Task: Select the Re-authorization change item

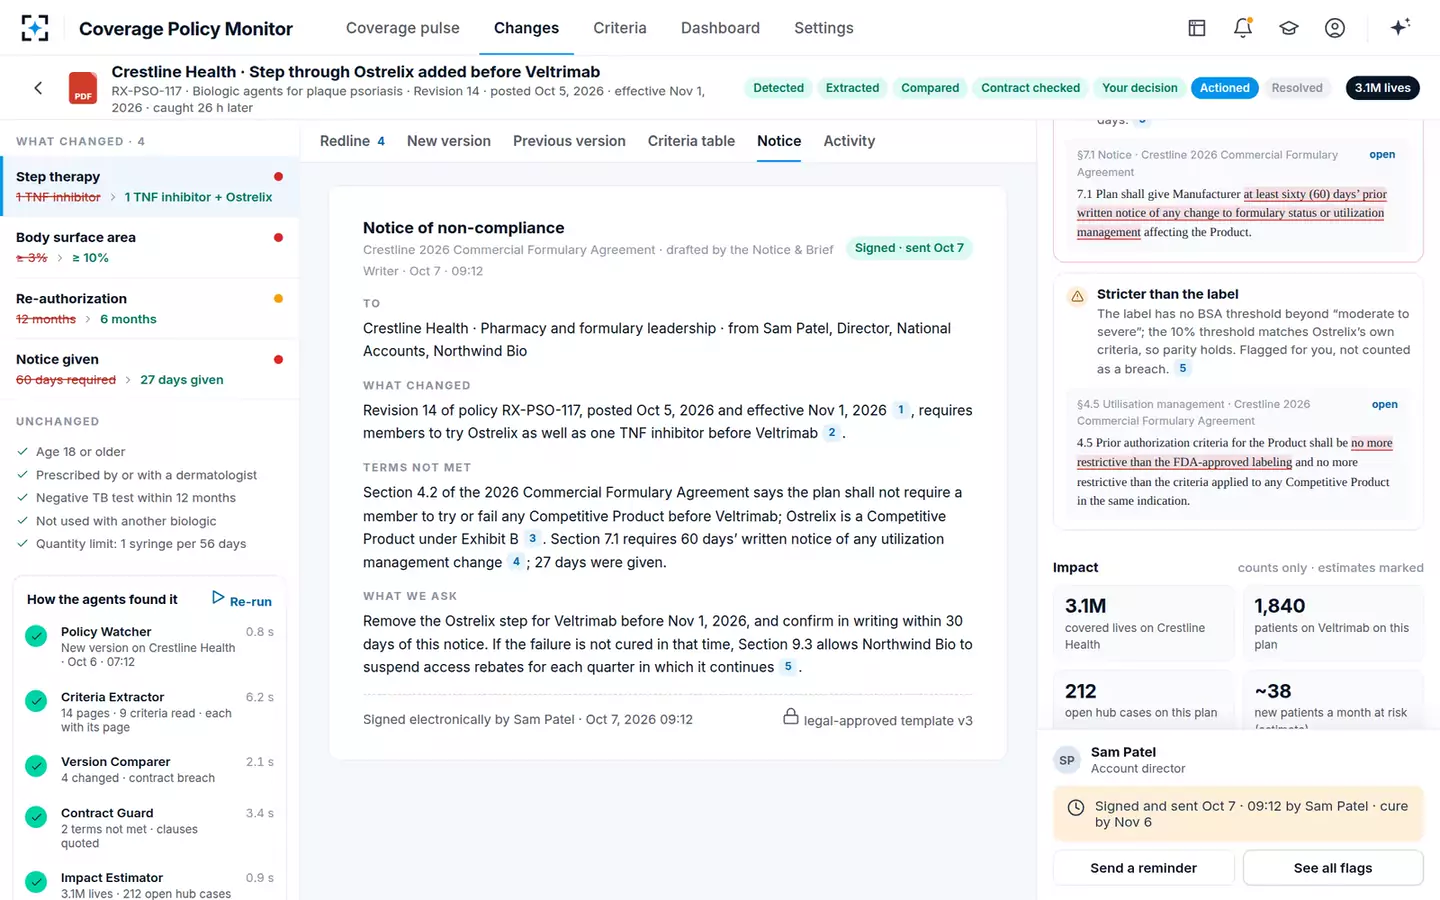Action: pos(150,308)
